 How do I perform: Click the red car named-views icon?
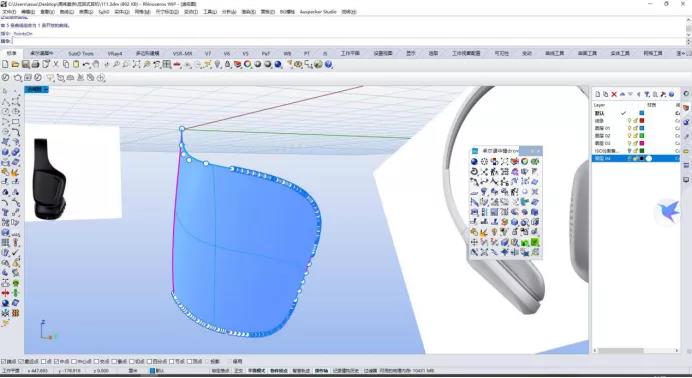click(x=177, y=64)
